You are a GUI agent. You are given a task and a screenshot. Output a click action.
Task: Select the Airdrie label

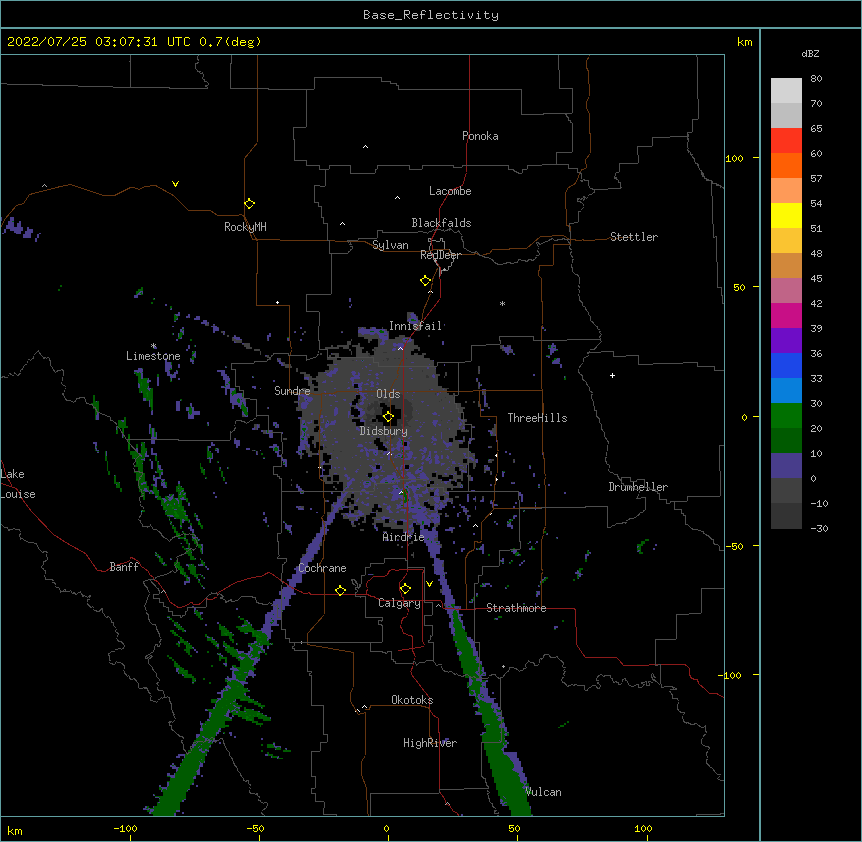point(404,537)
